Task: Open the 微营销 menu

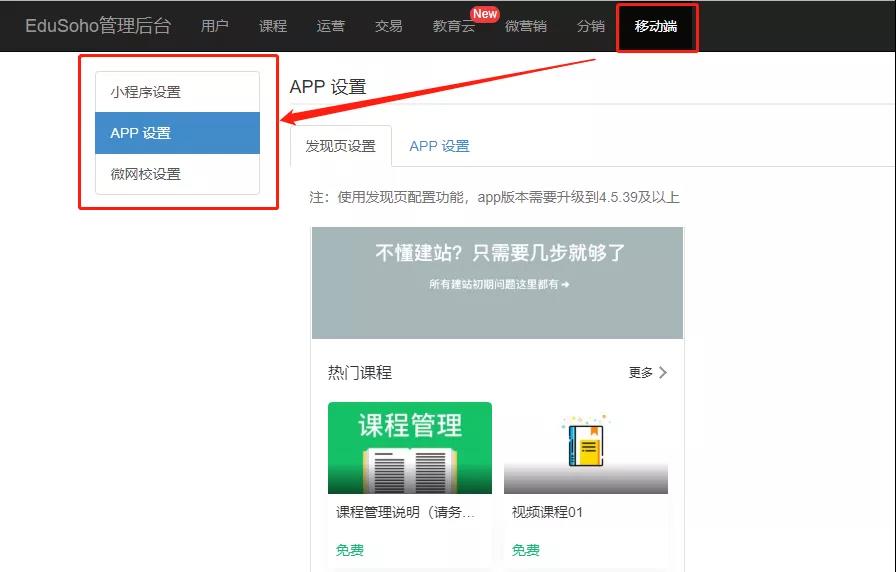Action: (x=526, y=26)
